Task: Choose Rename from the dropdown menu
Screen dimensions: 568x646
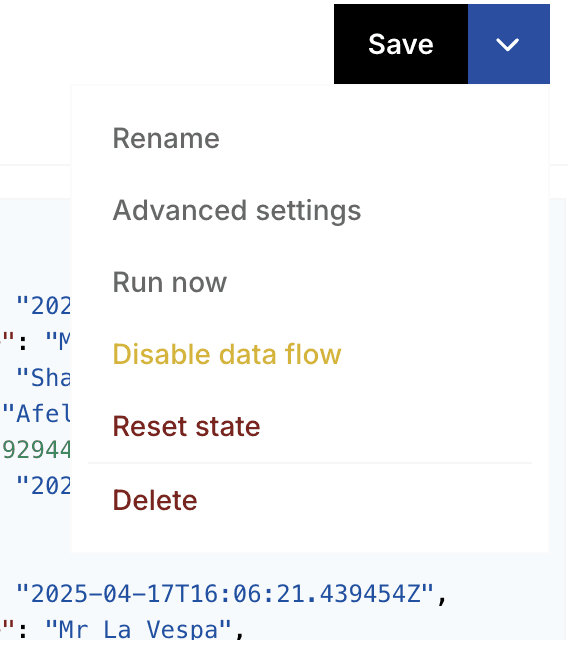Action: tap(166, 138)
